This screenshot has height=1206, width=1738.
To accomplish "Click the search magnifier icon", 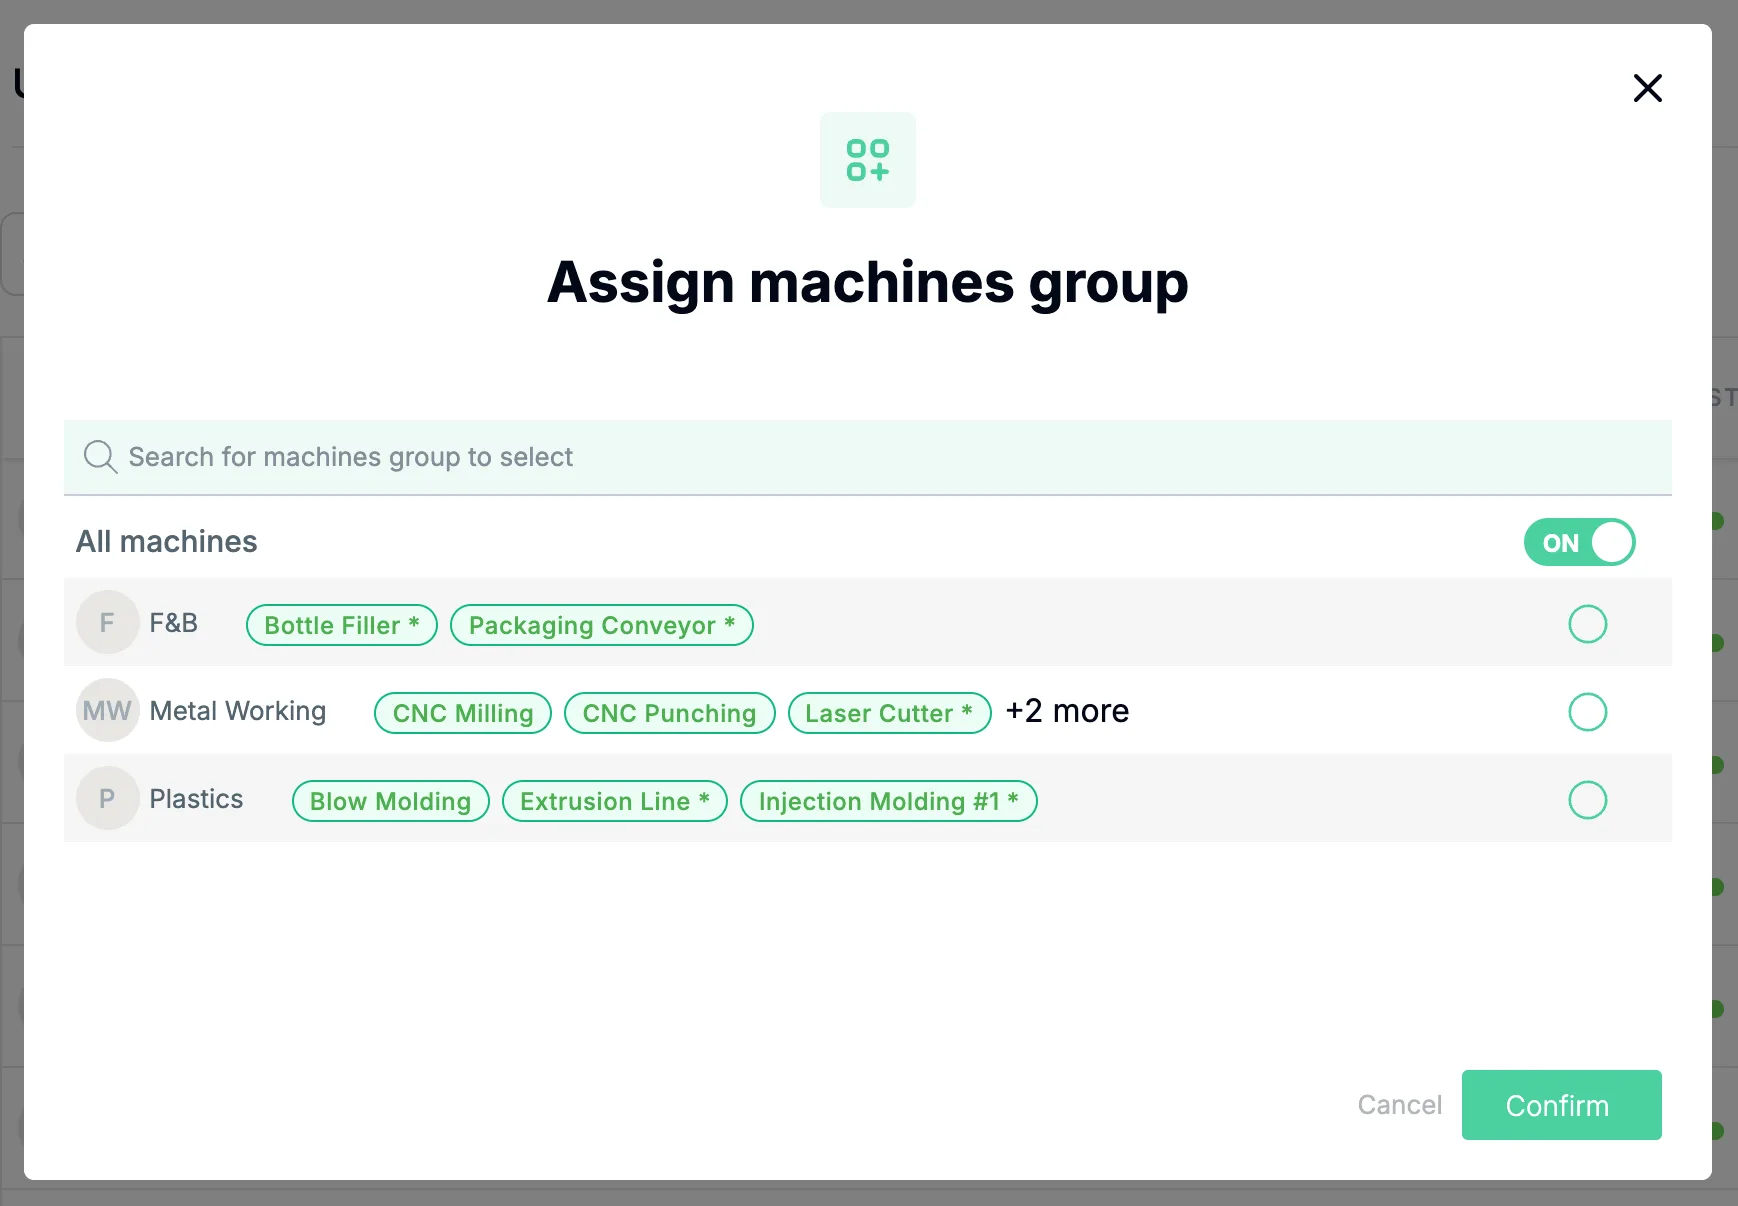I will pos(100,457).
